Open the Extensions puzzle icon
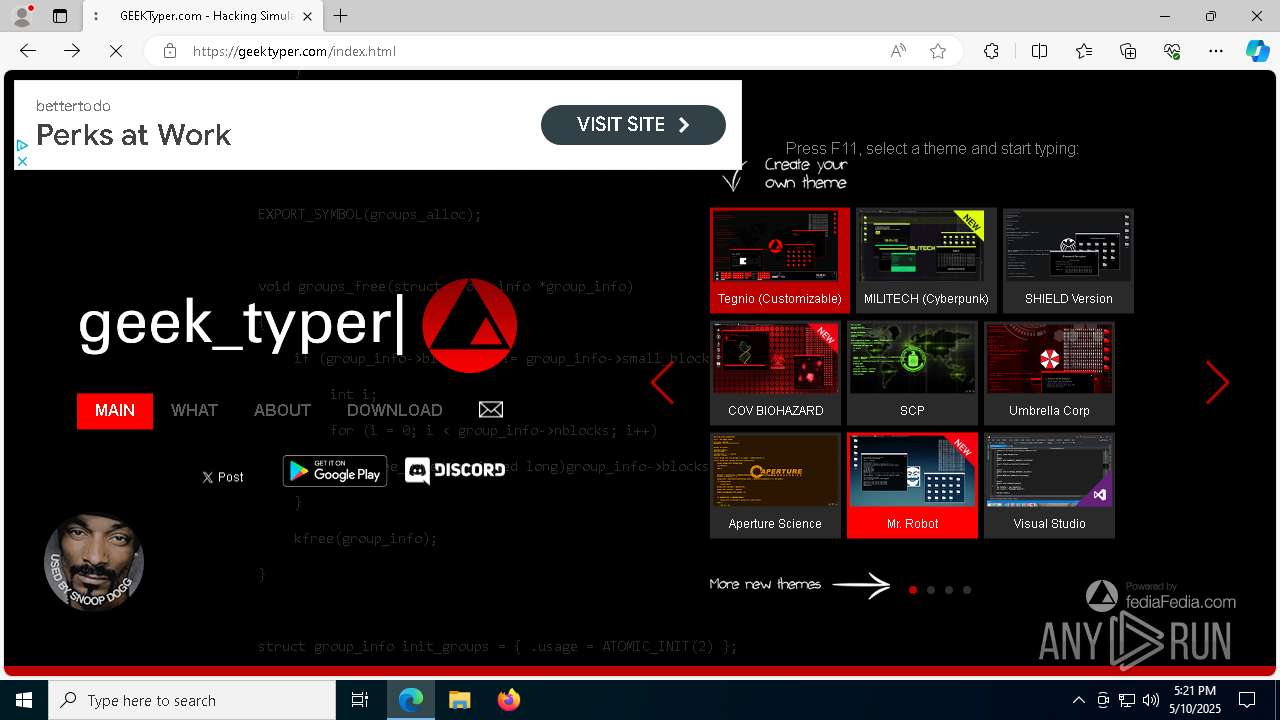 pyautogui.click(x=991, y=51)
